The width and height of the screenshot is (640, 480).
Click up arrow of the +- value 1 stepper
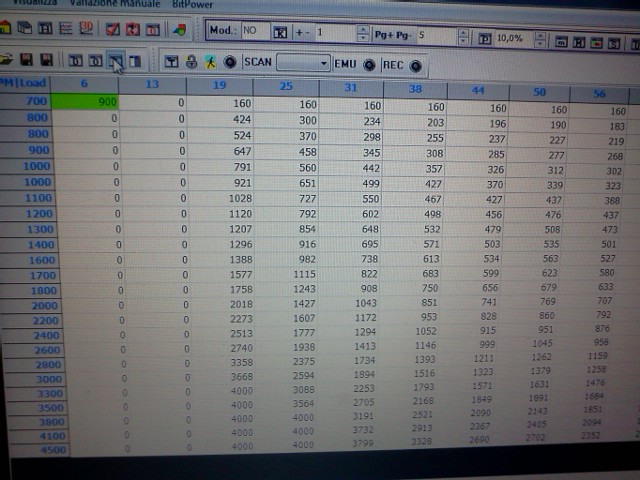tap(362, 29)
